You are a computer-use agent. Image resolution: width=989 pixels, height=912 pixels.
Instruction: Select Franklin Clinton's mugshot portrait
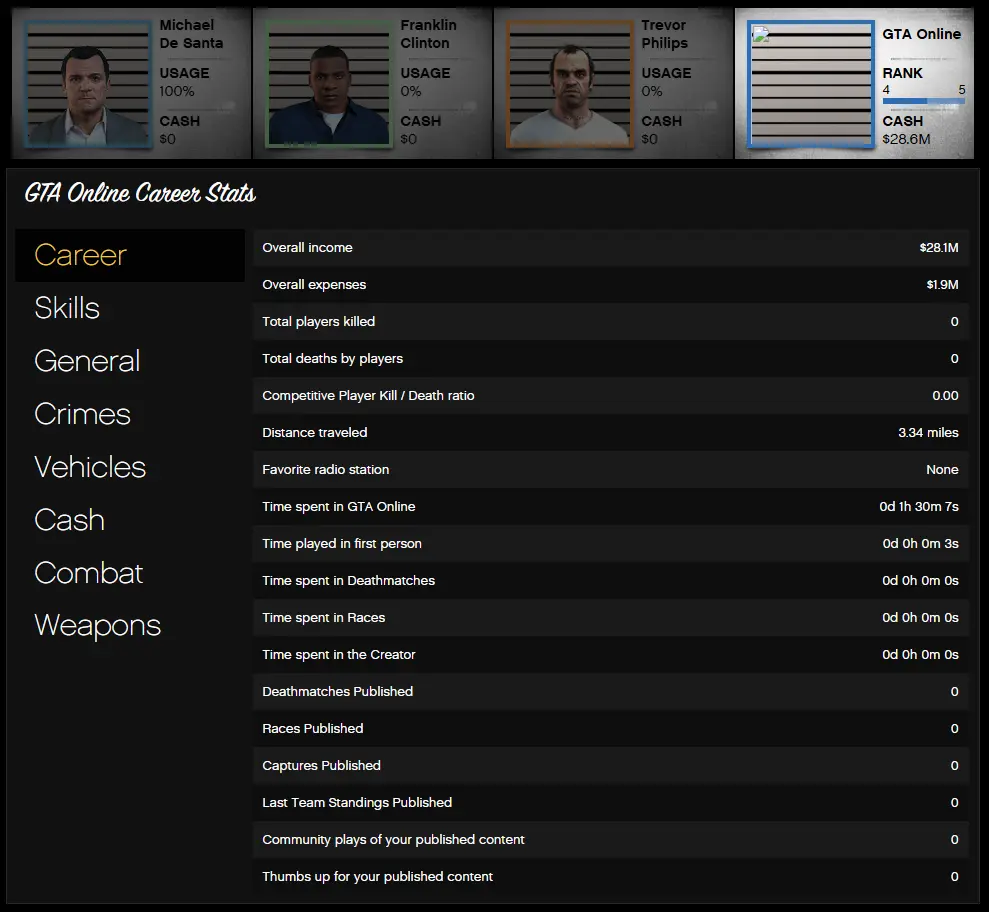[x=331, y=85]
